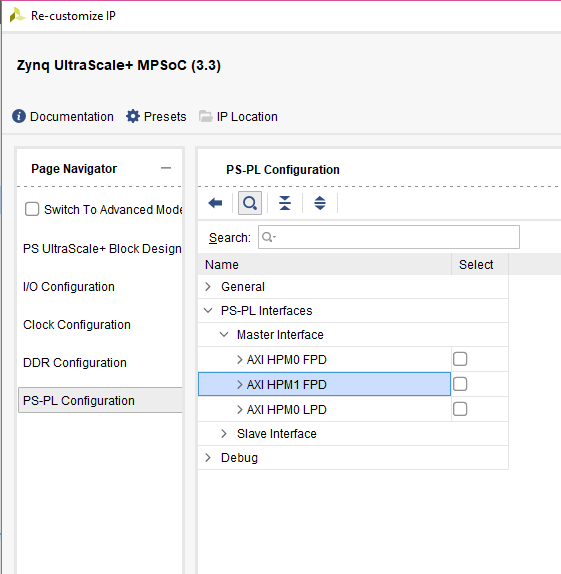Click the expand all toolbar icon
This screenshot has height=574, width=561.
[320, 203]
